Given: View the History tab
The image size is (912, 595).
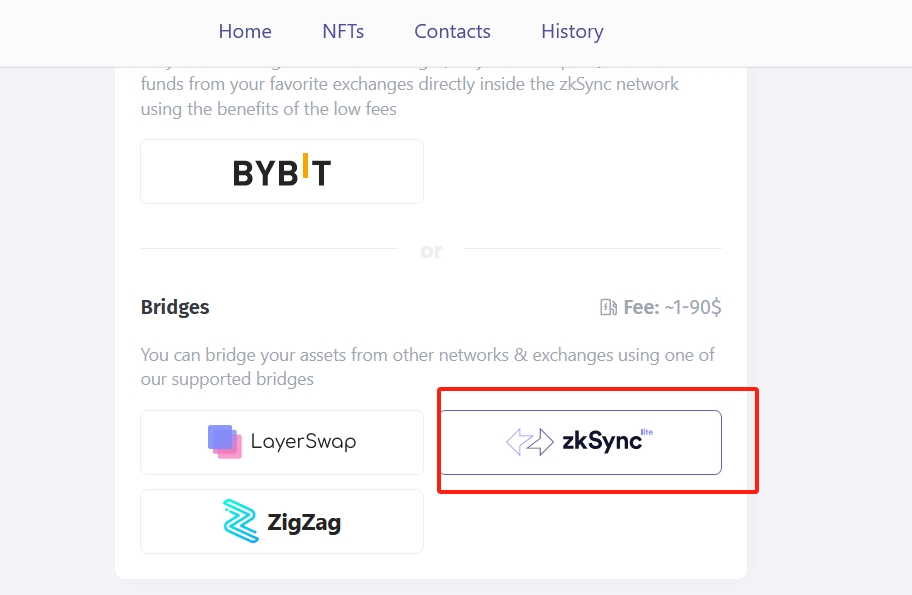Looking at the screenshot, I should click(572, 31).
